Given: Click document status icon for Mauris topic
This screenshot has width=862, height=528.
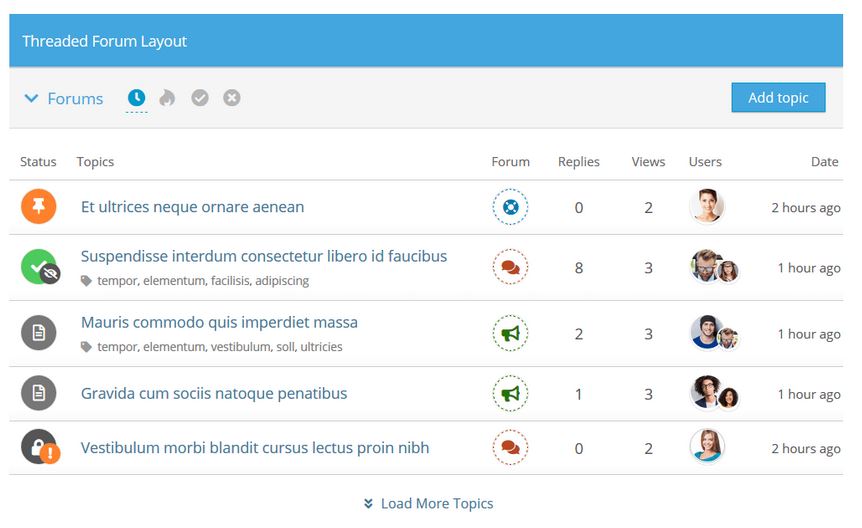Looking at the screenshot, I should [38, 333].
